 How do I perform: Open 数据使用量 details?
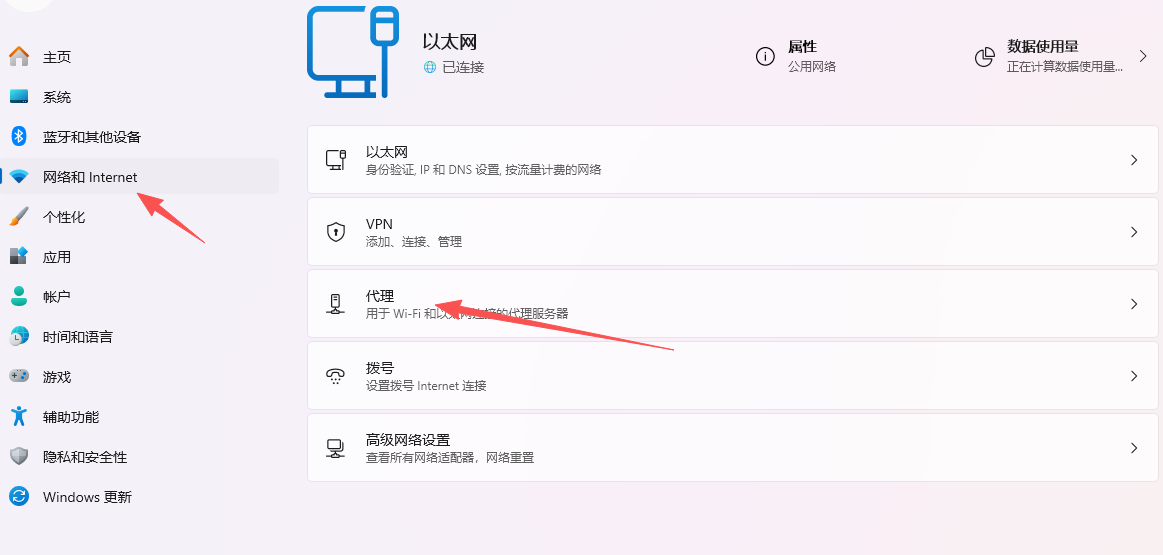click(1061, 56)
